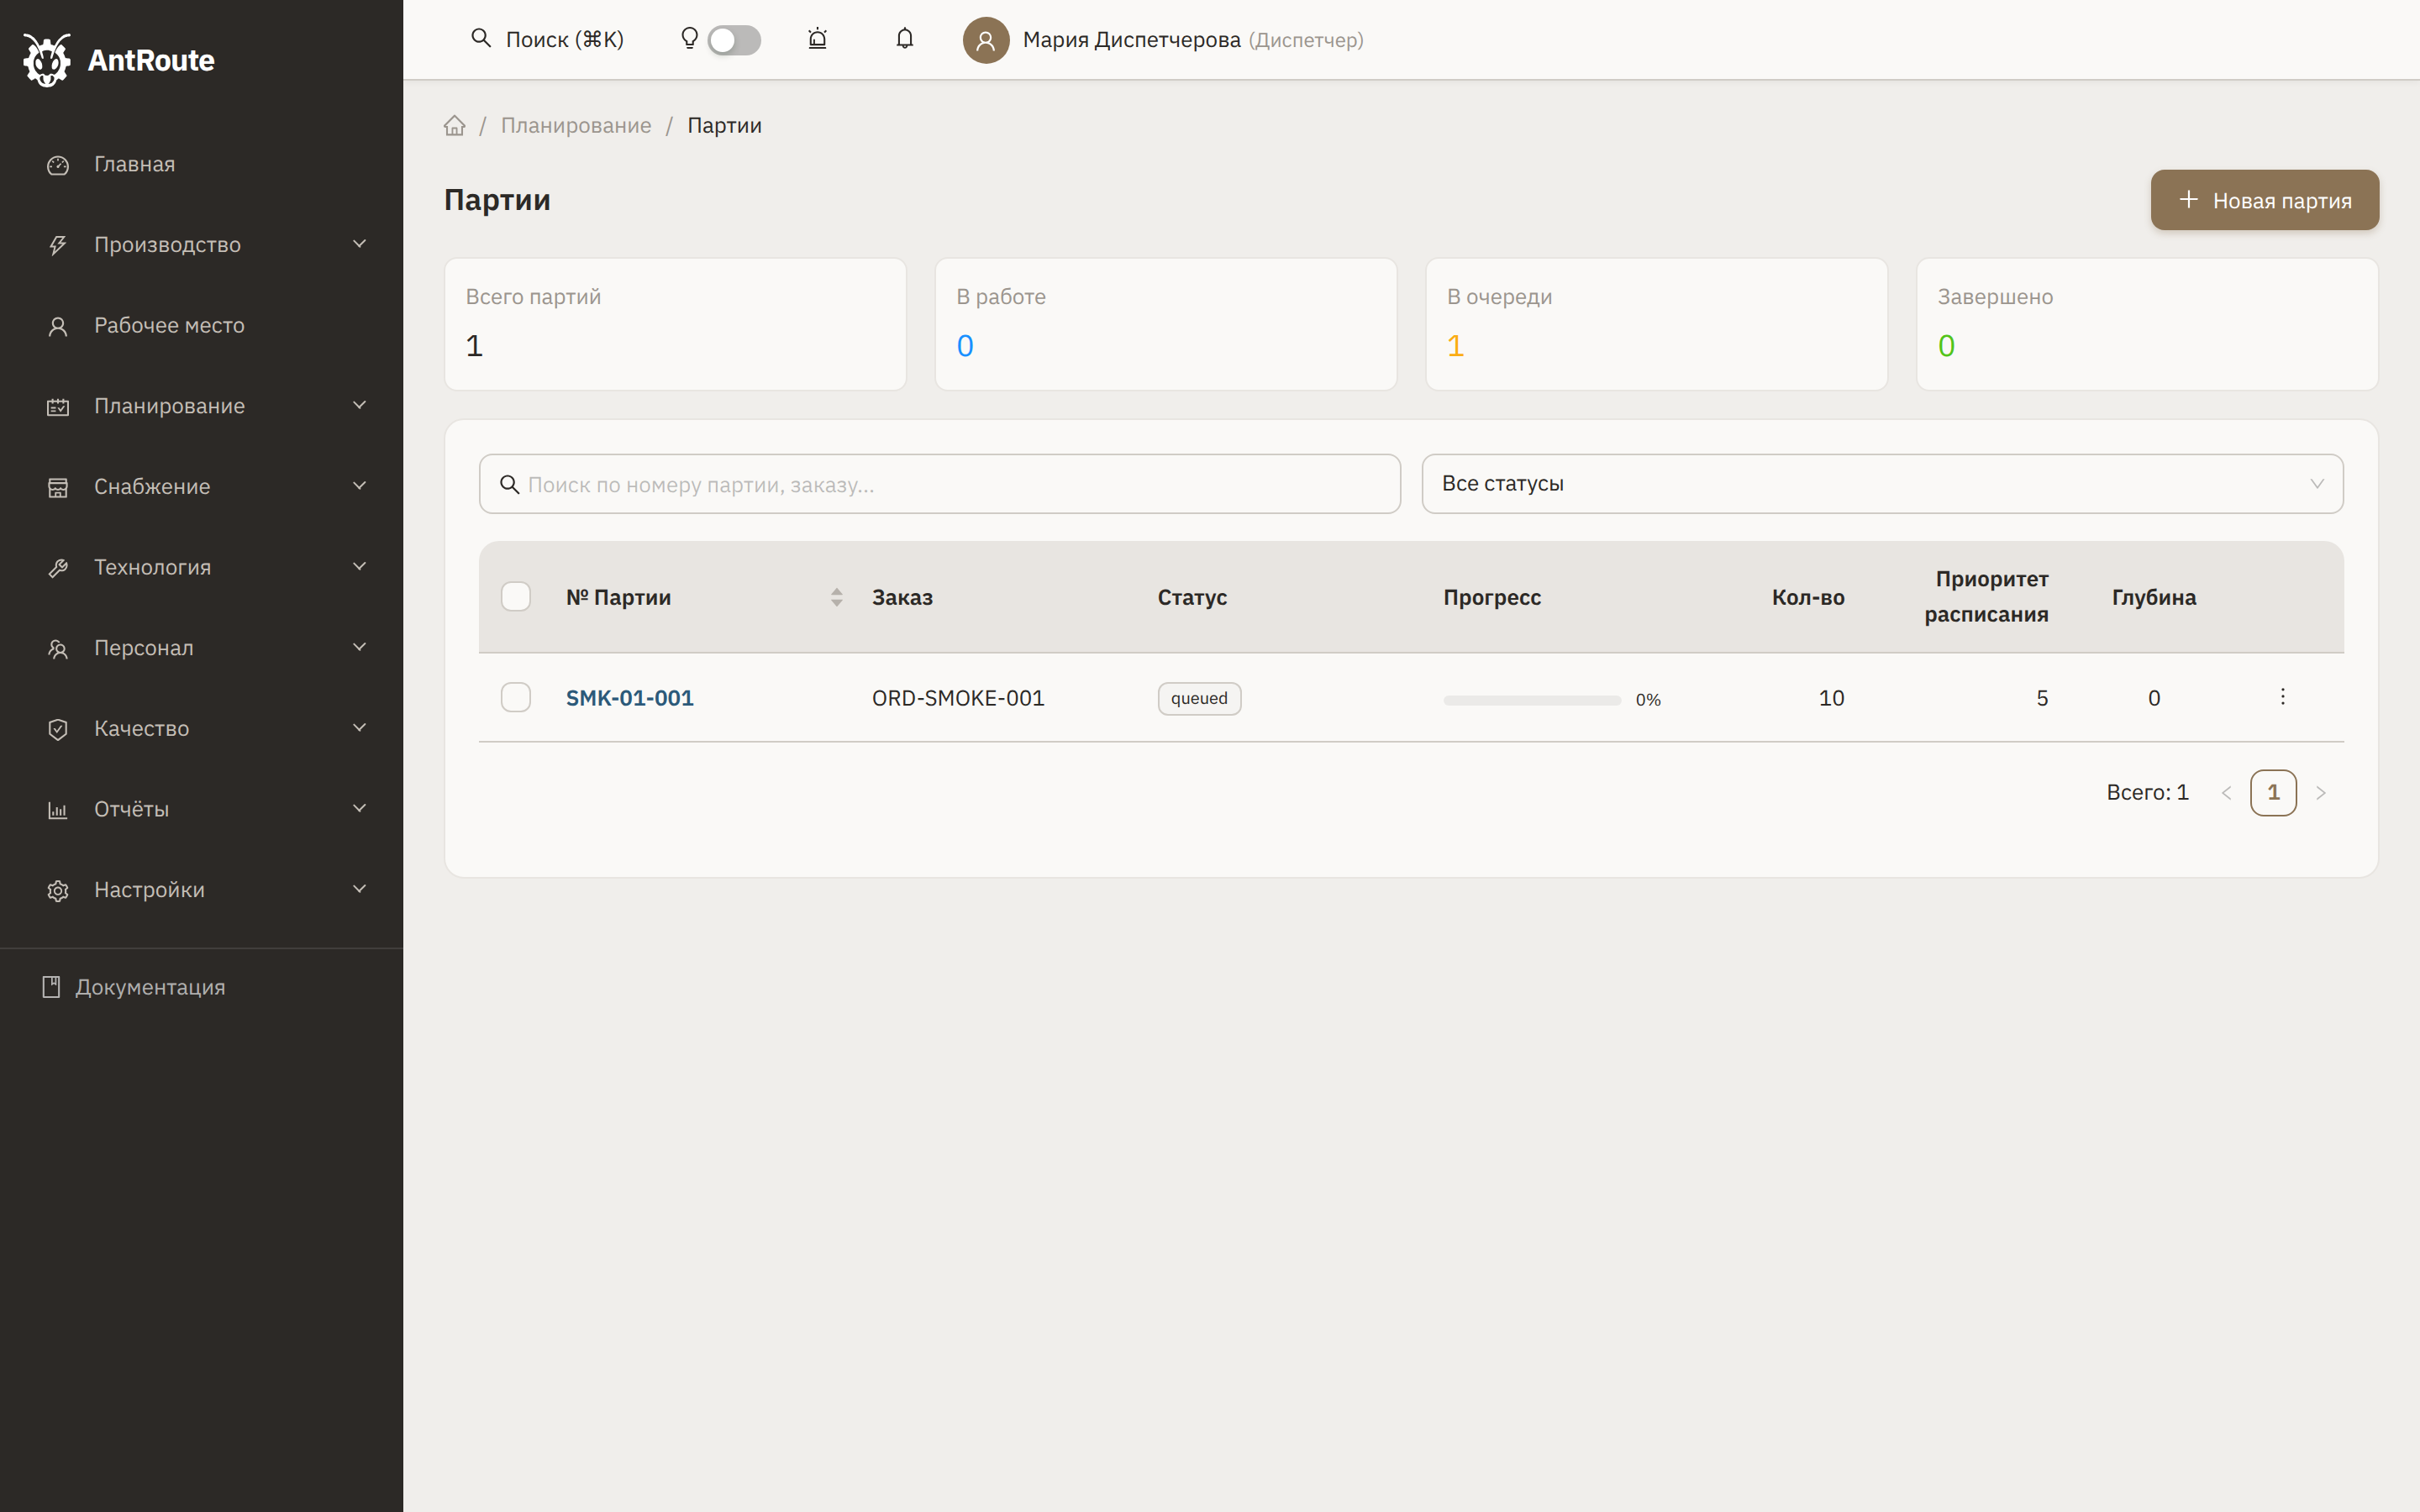Viewport: 2420px width, 1512px height.
Task: Open the three-dot actions menu for SMK-01-001
Action: tap(2282, 697)
